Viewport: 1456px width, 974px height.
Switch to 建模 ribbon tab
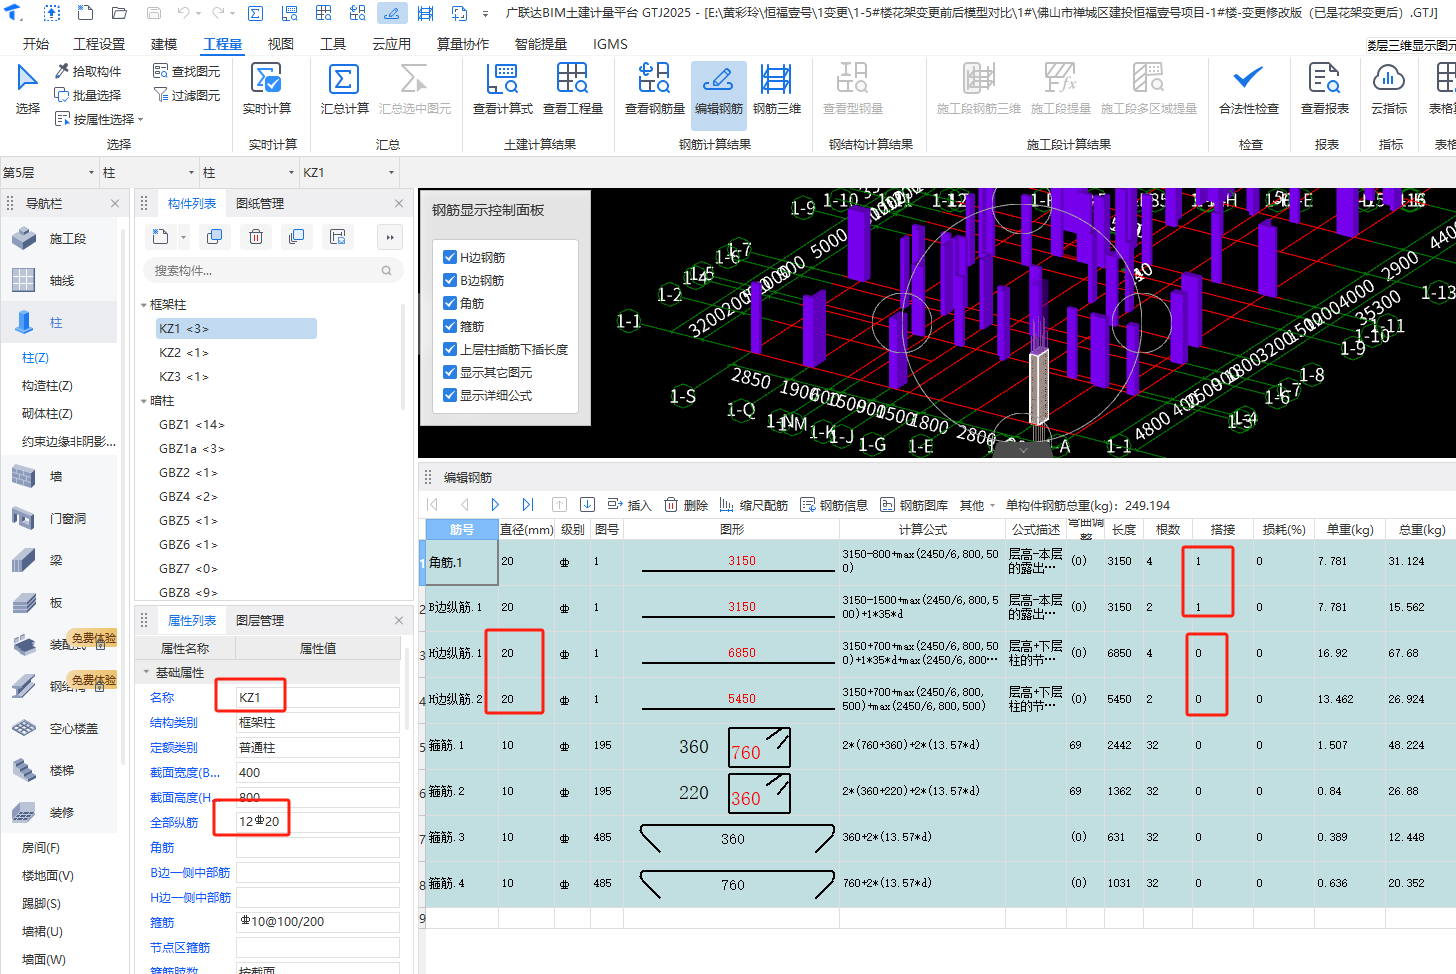tap(164, 44)
